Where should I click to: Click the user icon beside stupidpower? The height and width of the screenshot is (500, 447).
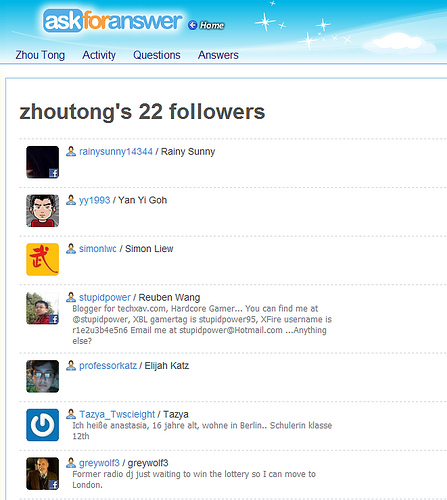(71, 297)
